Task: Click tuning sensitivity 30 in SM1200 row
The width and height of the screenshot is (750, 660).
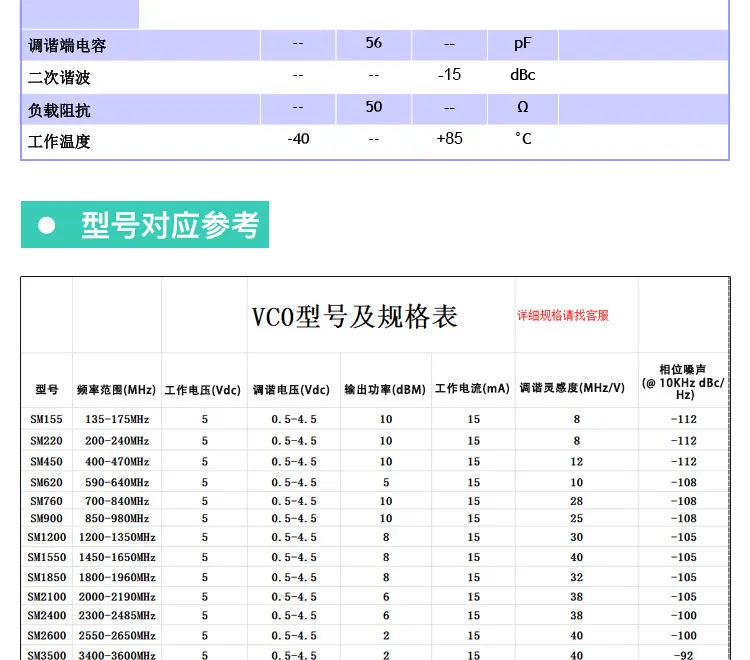Action: (x=576, y=538)
